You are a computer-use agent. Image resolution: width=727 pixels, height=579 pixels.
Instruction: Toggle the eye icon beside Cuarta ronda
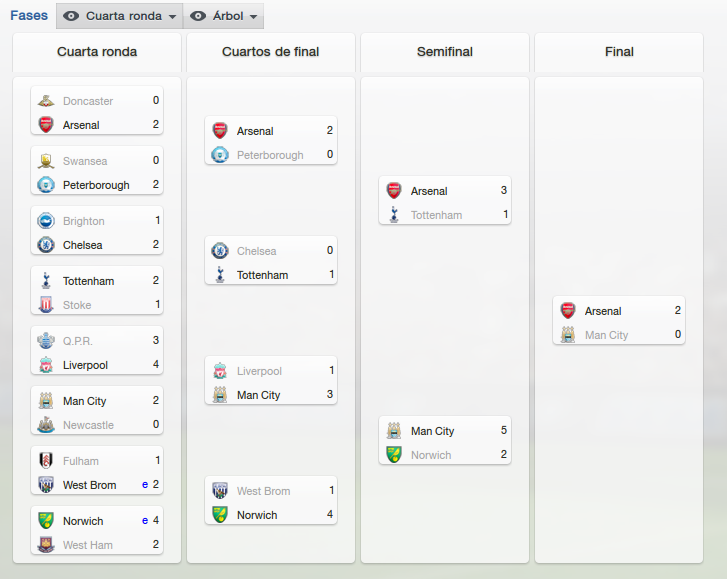coord(71,16)
